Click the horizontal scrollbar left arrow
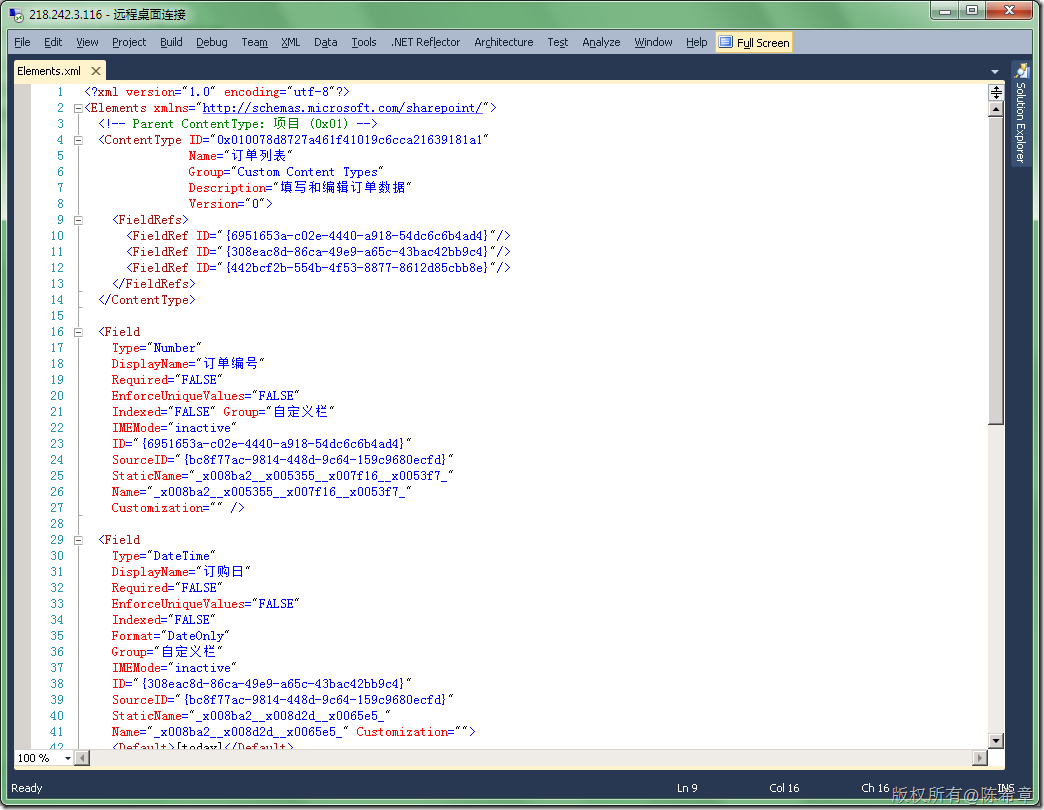Image resolution: width=1044 pixels, height=810 pixels. (83, 757)
